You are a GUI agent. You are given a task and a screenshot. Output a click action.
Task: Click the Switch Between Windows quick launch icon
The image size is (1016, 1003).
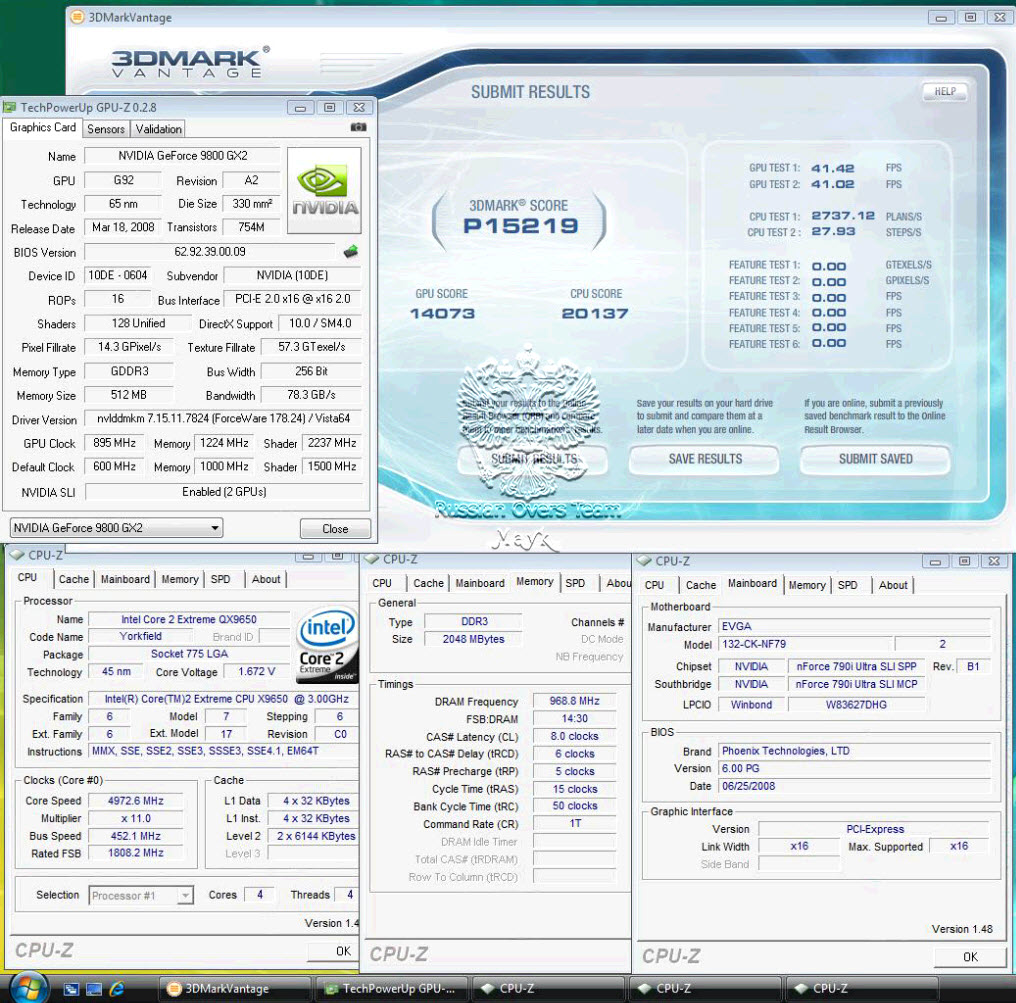71,989
